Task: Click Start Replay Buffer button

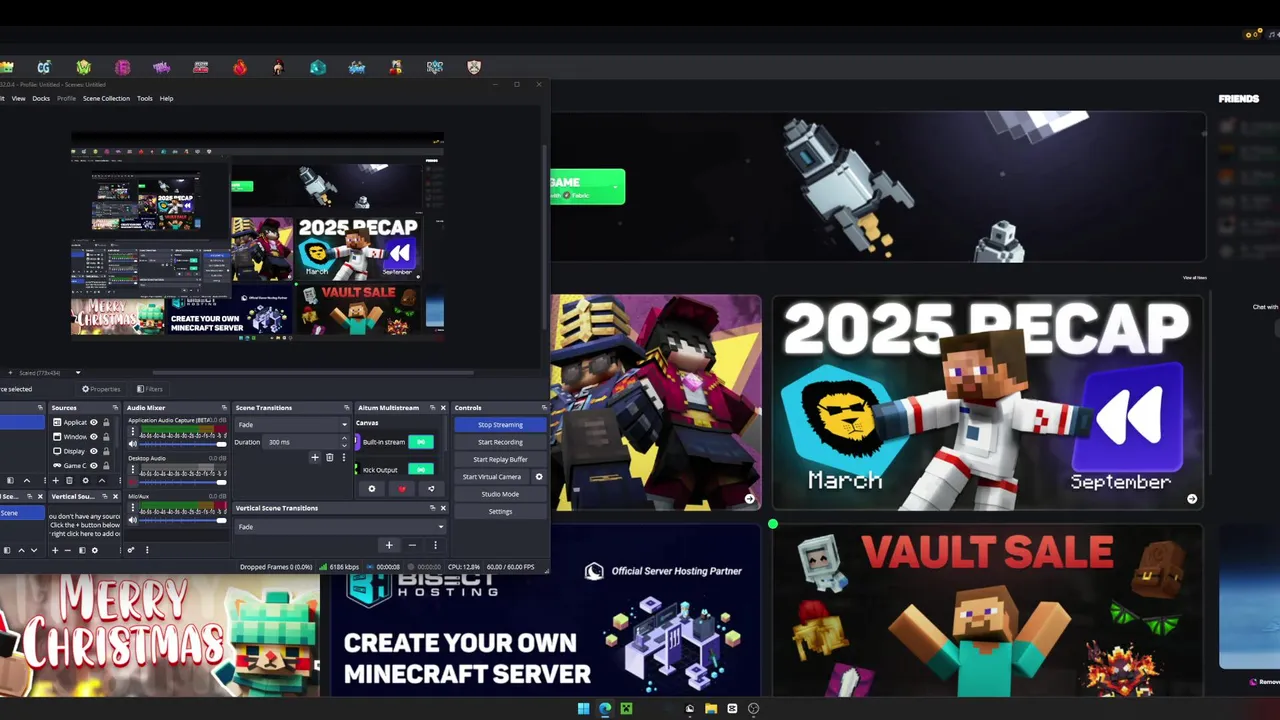Action: (x=500, y=459)
